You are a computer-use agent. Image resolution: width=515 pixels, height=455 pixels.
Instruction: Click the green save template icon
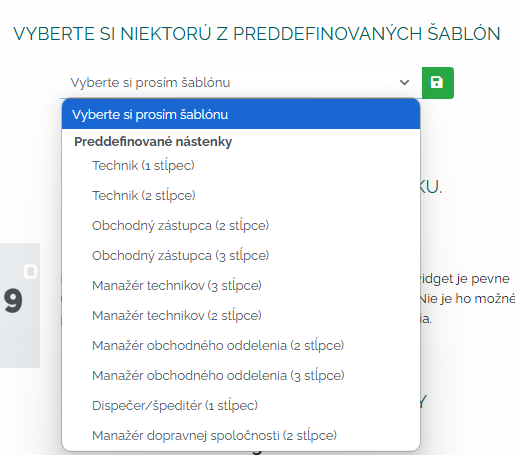(x=438, y=83)
